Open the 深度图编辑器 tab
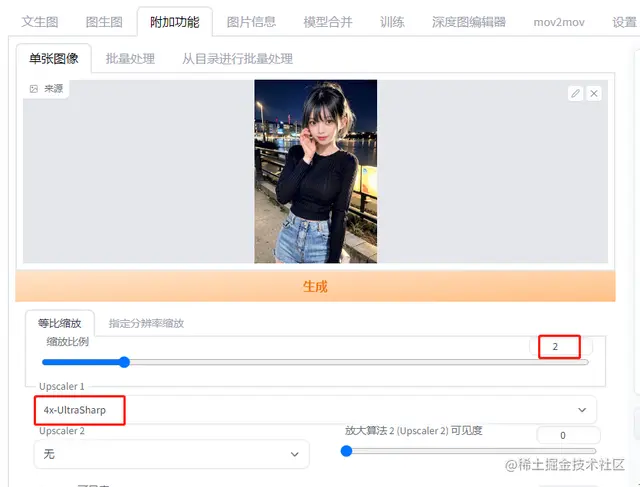Viewport: 640px width, 487px height. coord(469,22)
